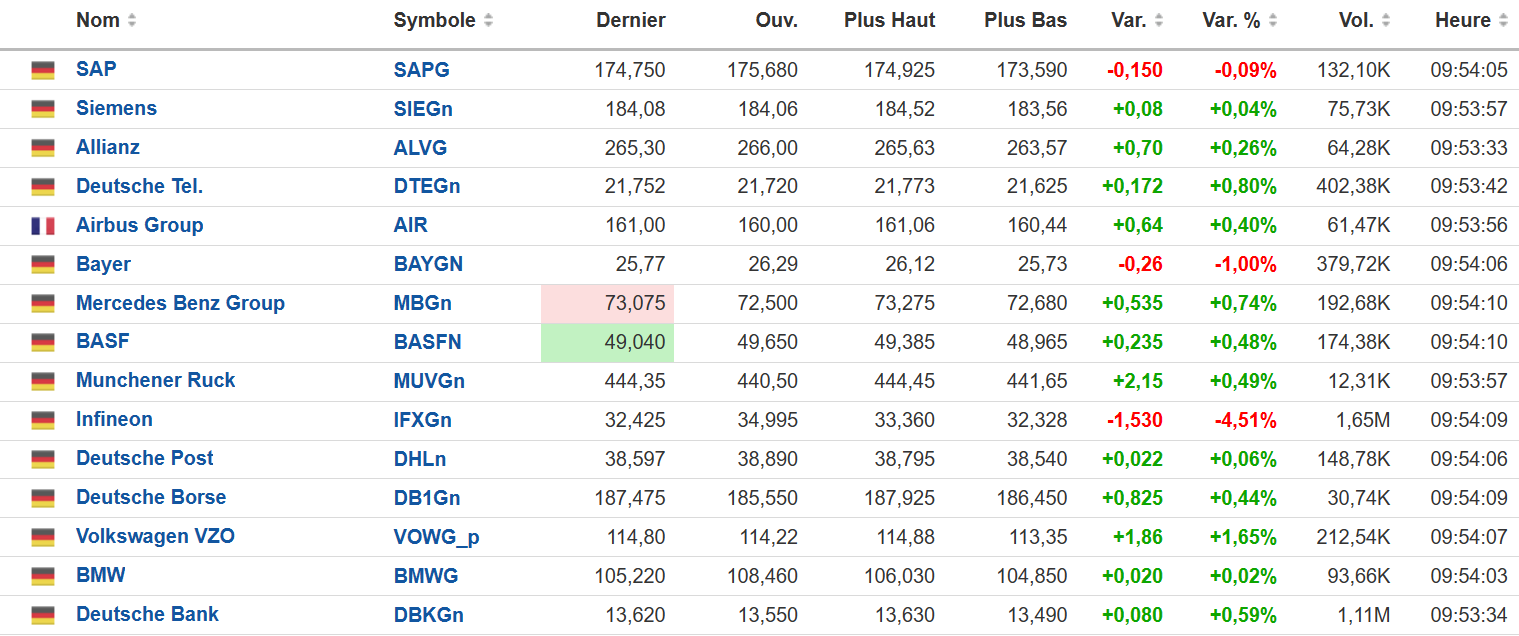This screenshot has height=636, width=1519.
Task: Click the flag icon next to Volkswagen VZO
Action: (42, 537)
